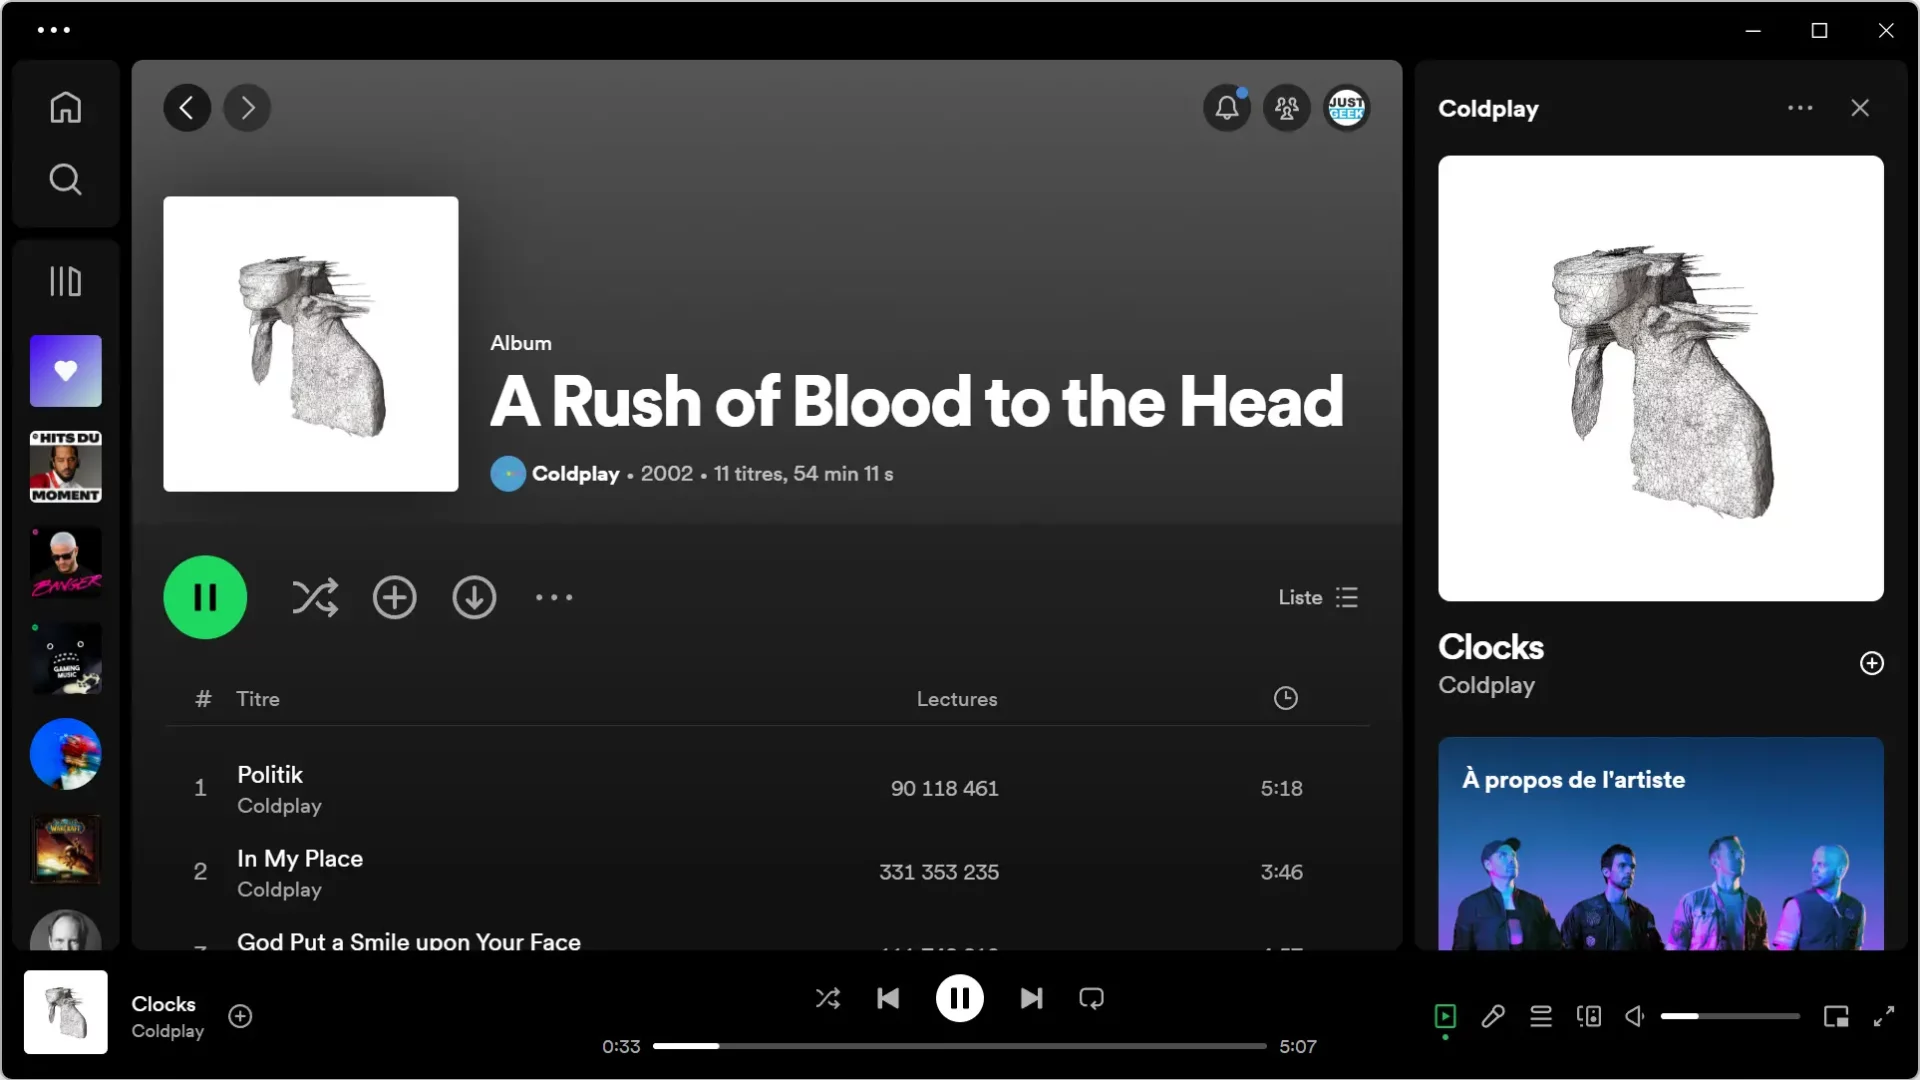Open the Gaming Music playlist thumbnail
The height and width of the screenshot is (1080, 1920).
click(66, 659)
